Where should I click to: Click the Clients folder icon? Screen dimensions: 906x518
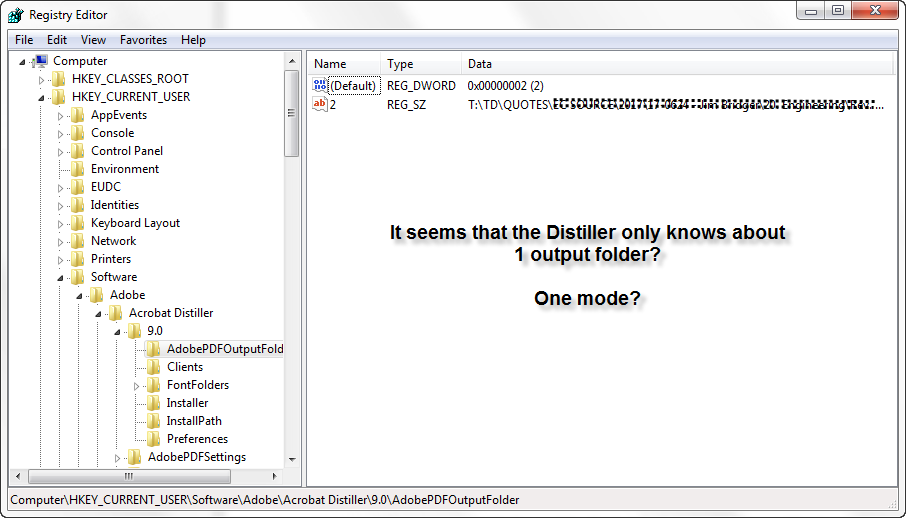coord(153,367)
